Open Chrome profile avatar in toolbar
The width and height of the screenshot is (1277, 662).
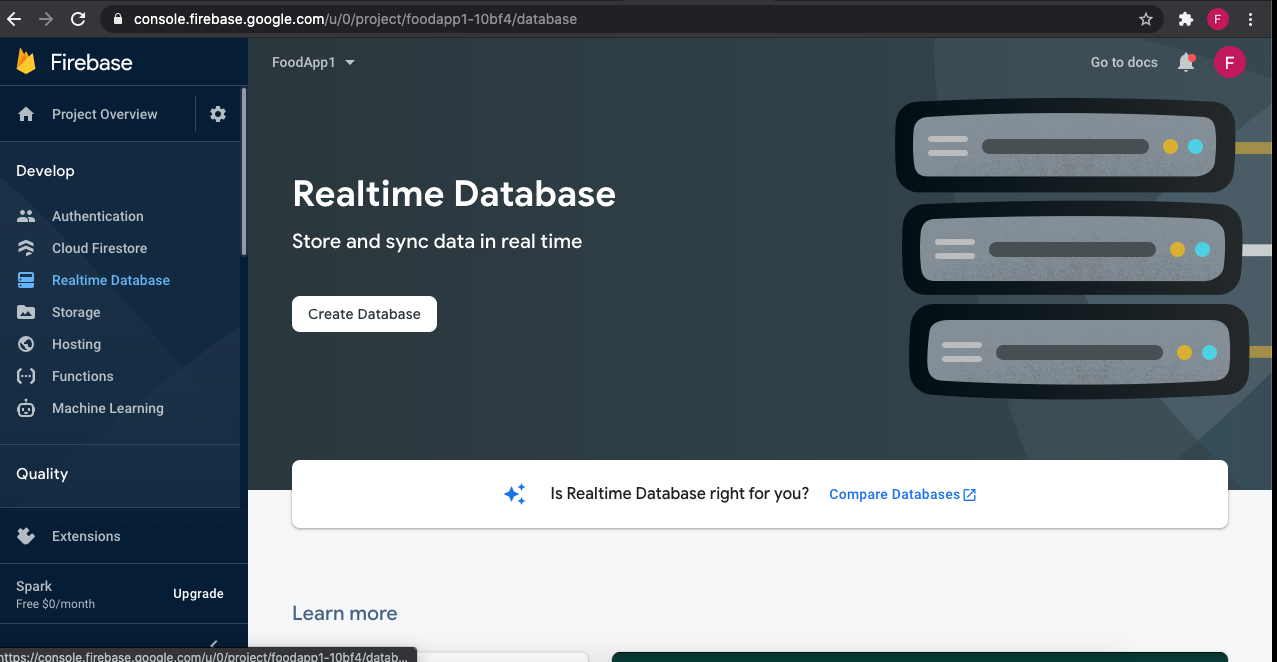tap(1217, 19)
